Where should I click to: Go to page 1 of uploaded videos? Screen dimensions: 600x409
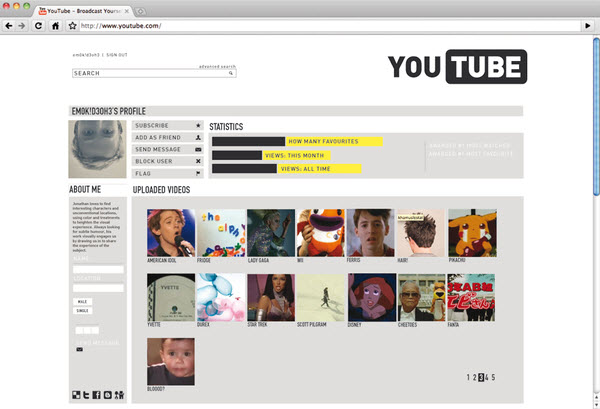468,377
